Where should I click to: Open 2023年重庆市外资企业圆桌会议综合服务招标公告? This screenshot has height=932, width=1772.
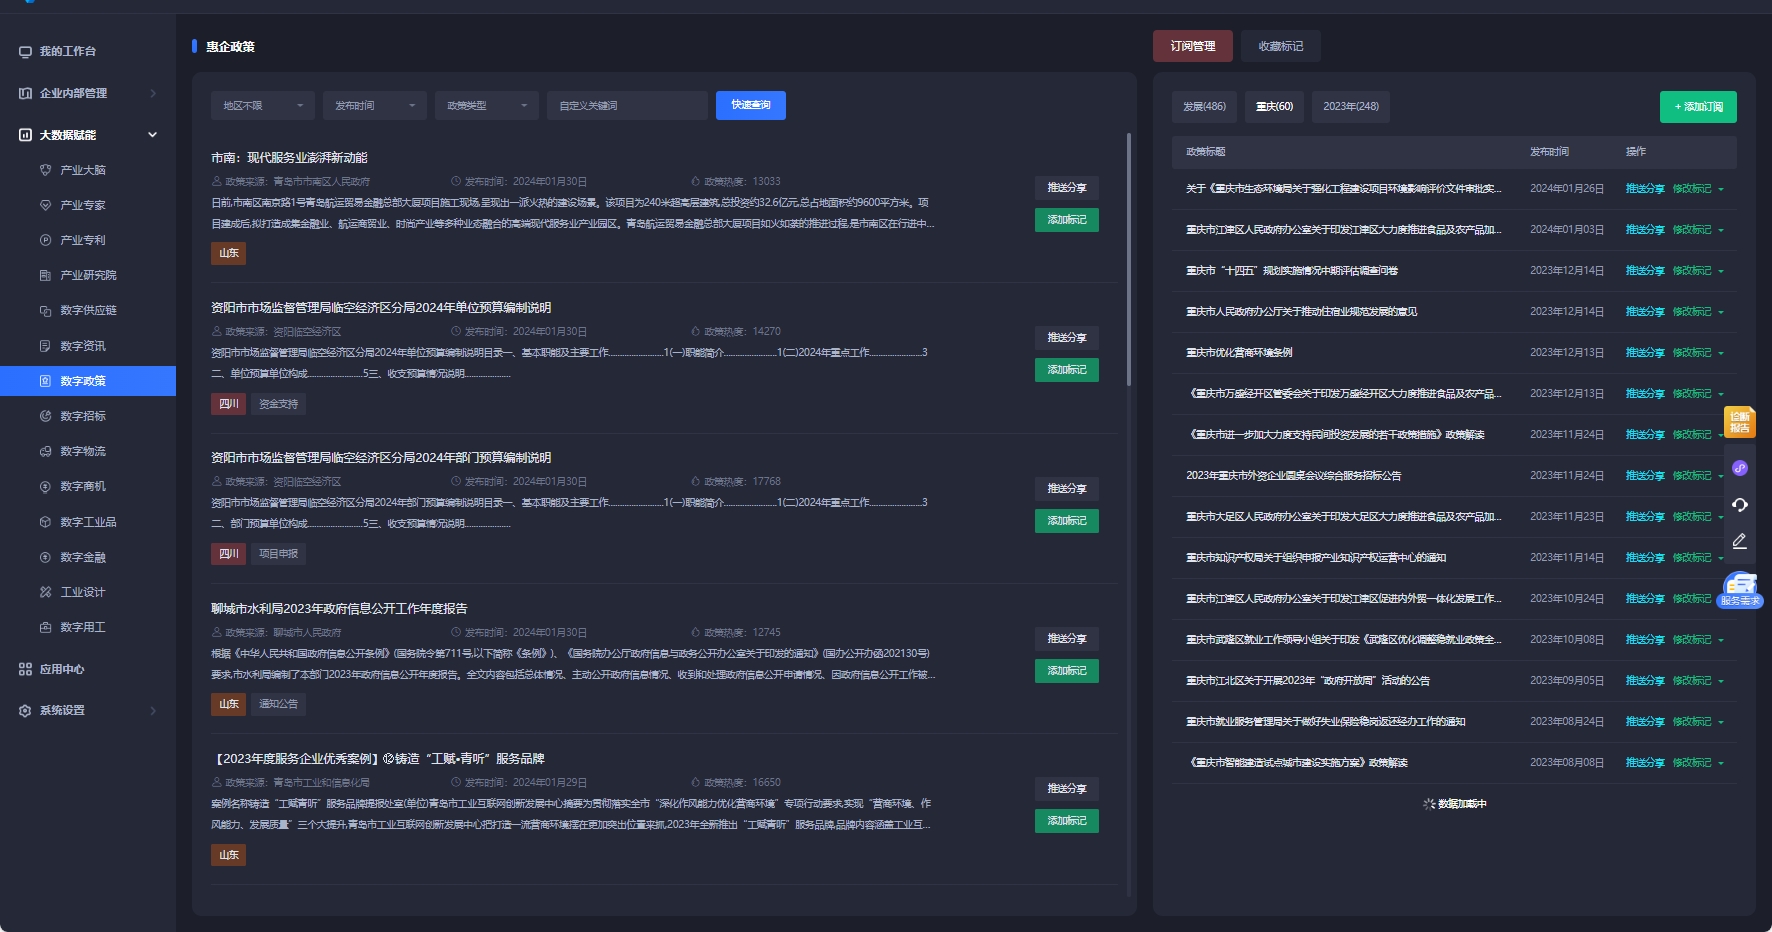(x=1293, y=476)
